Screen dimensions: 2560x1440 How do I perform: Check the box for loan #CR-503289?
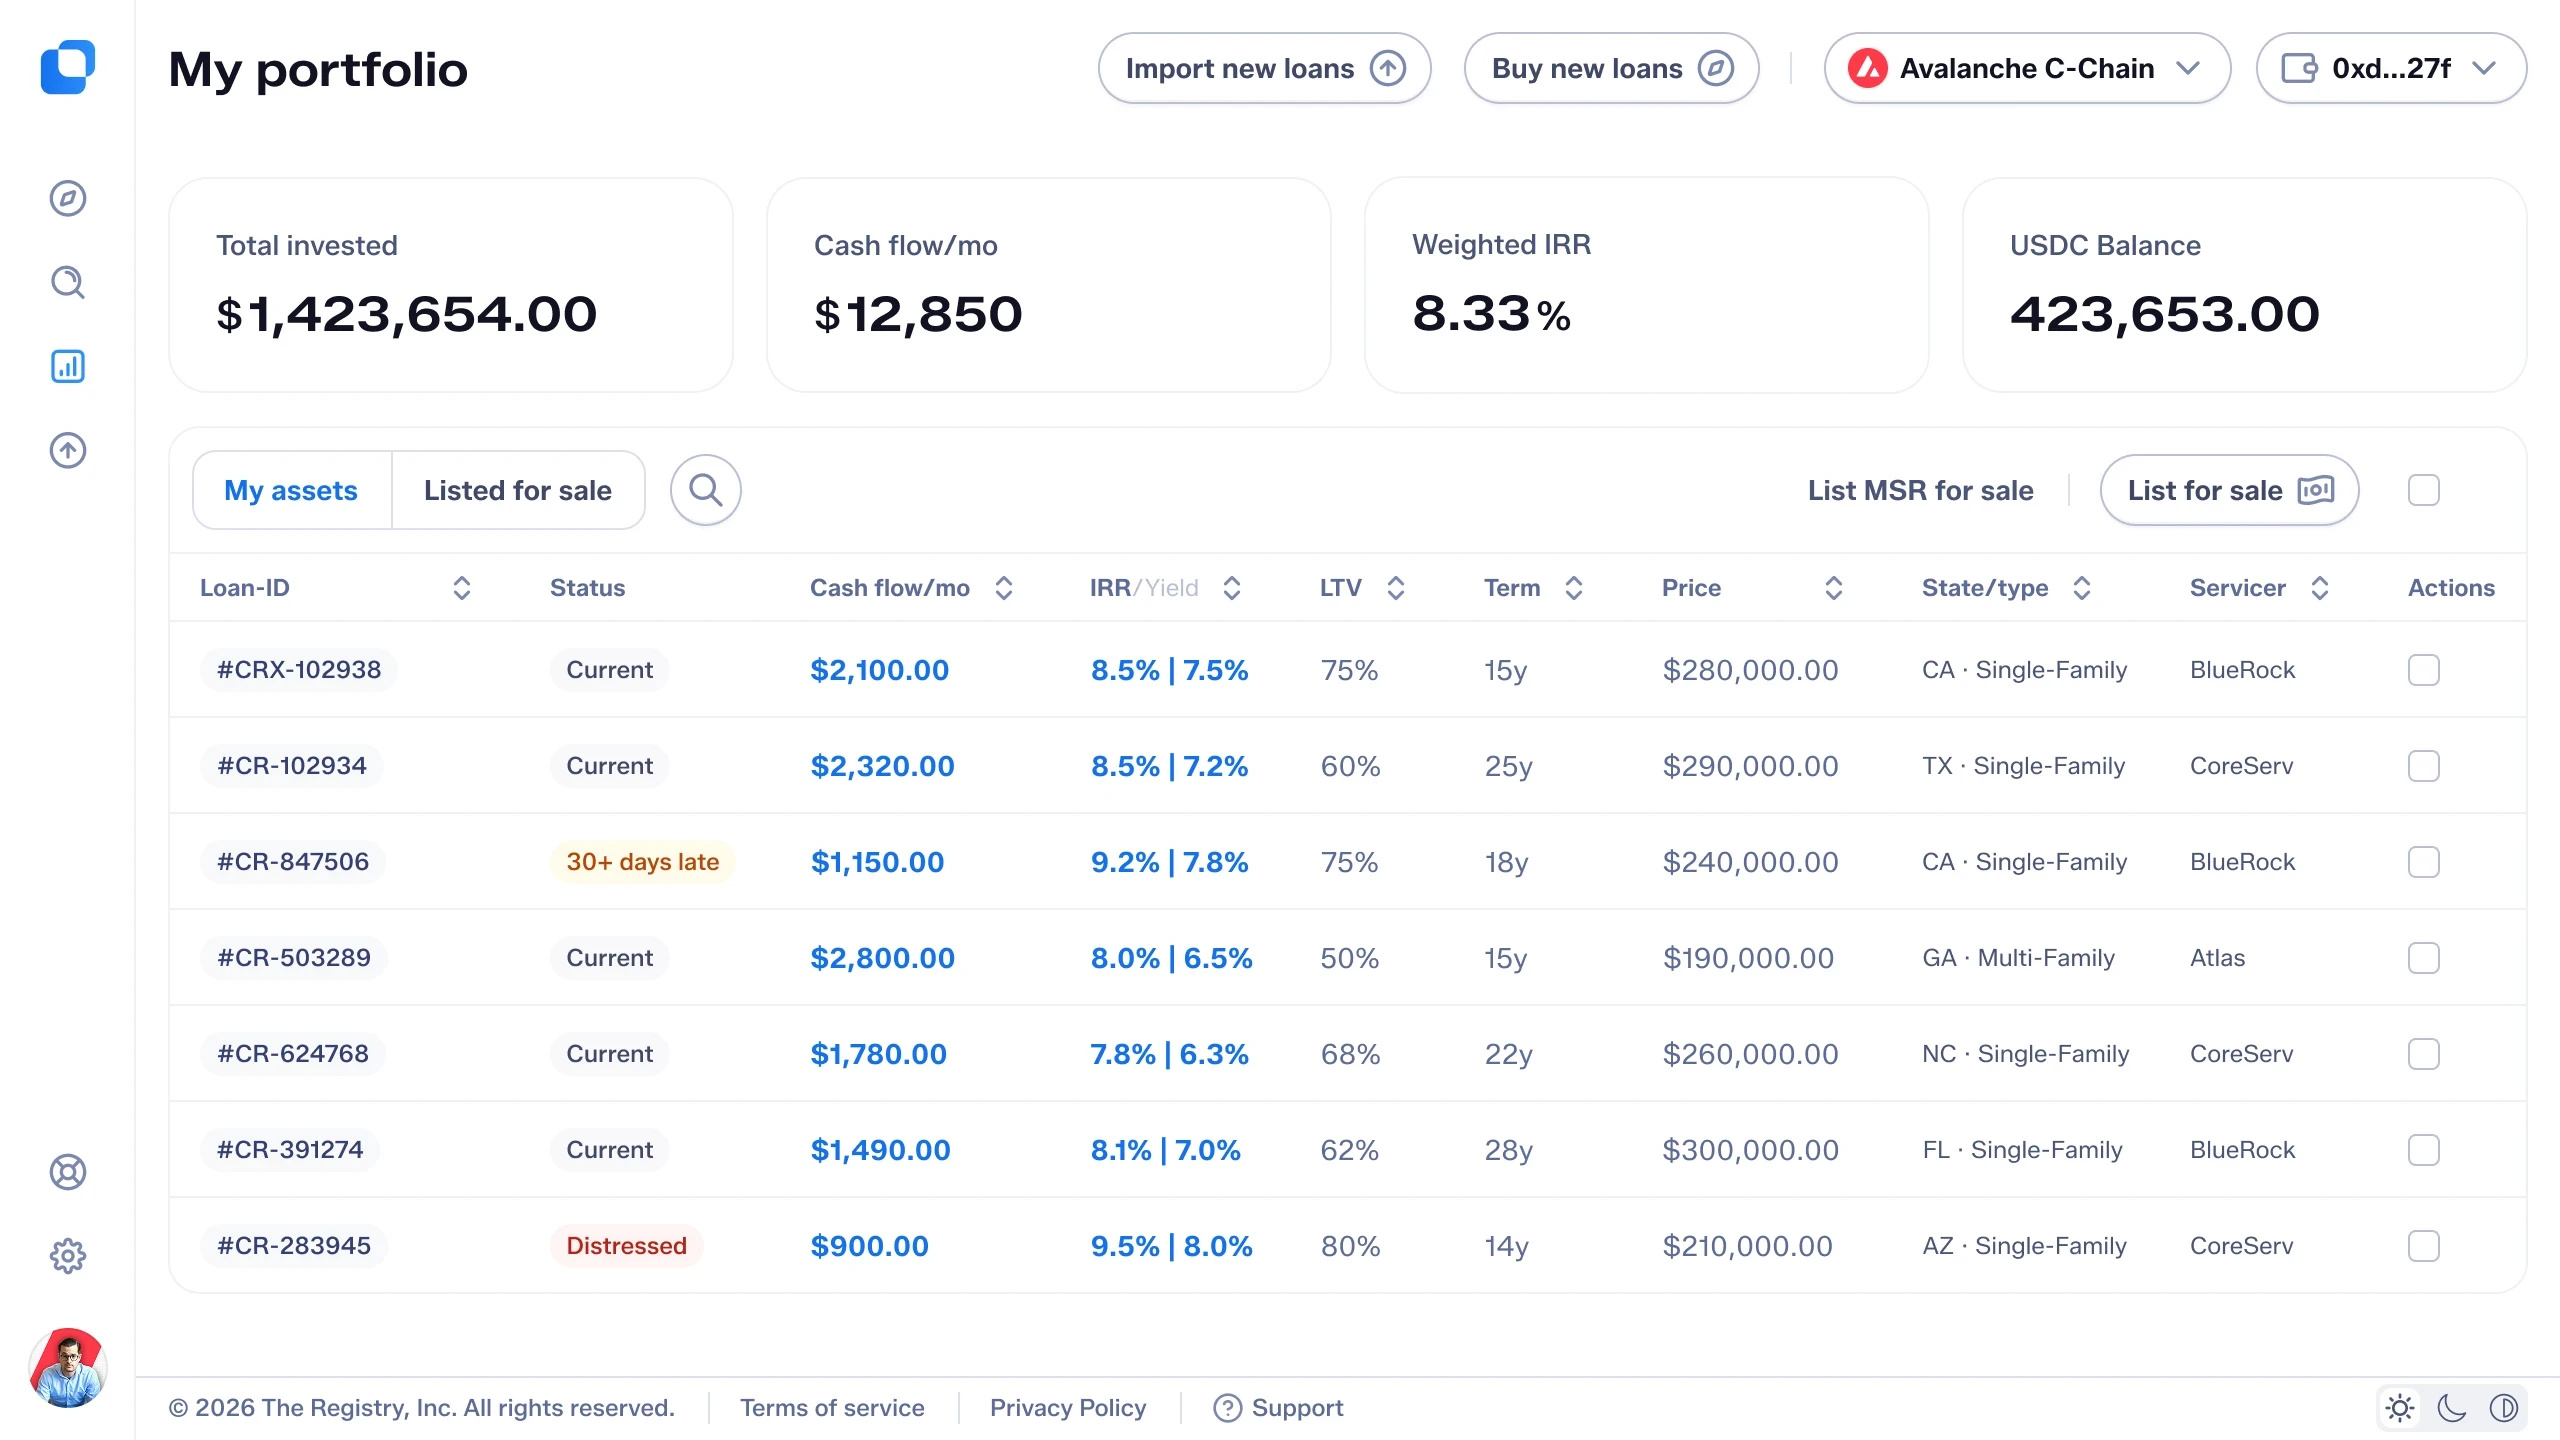click(x=2424, y=958)
